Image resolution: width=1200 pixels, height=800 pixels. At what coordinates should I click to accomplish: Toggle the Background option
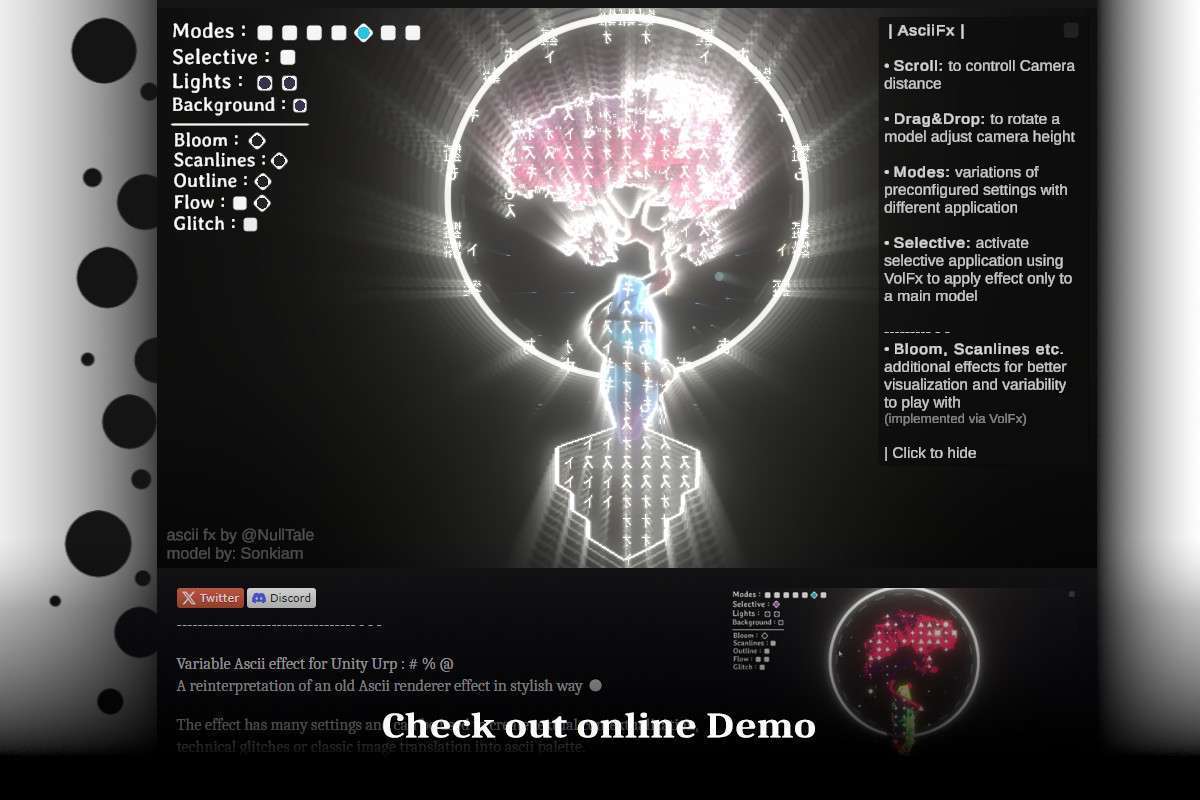(300, 105)
